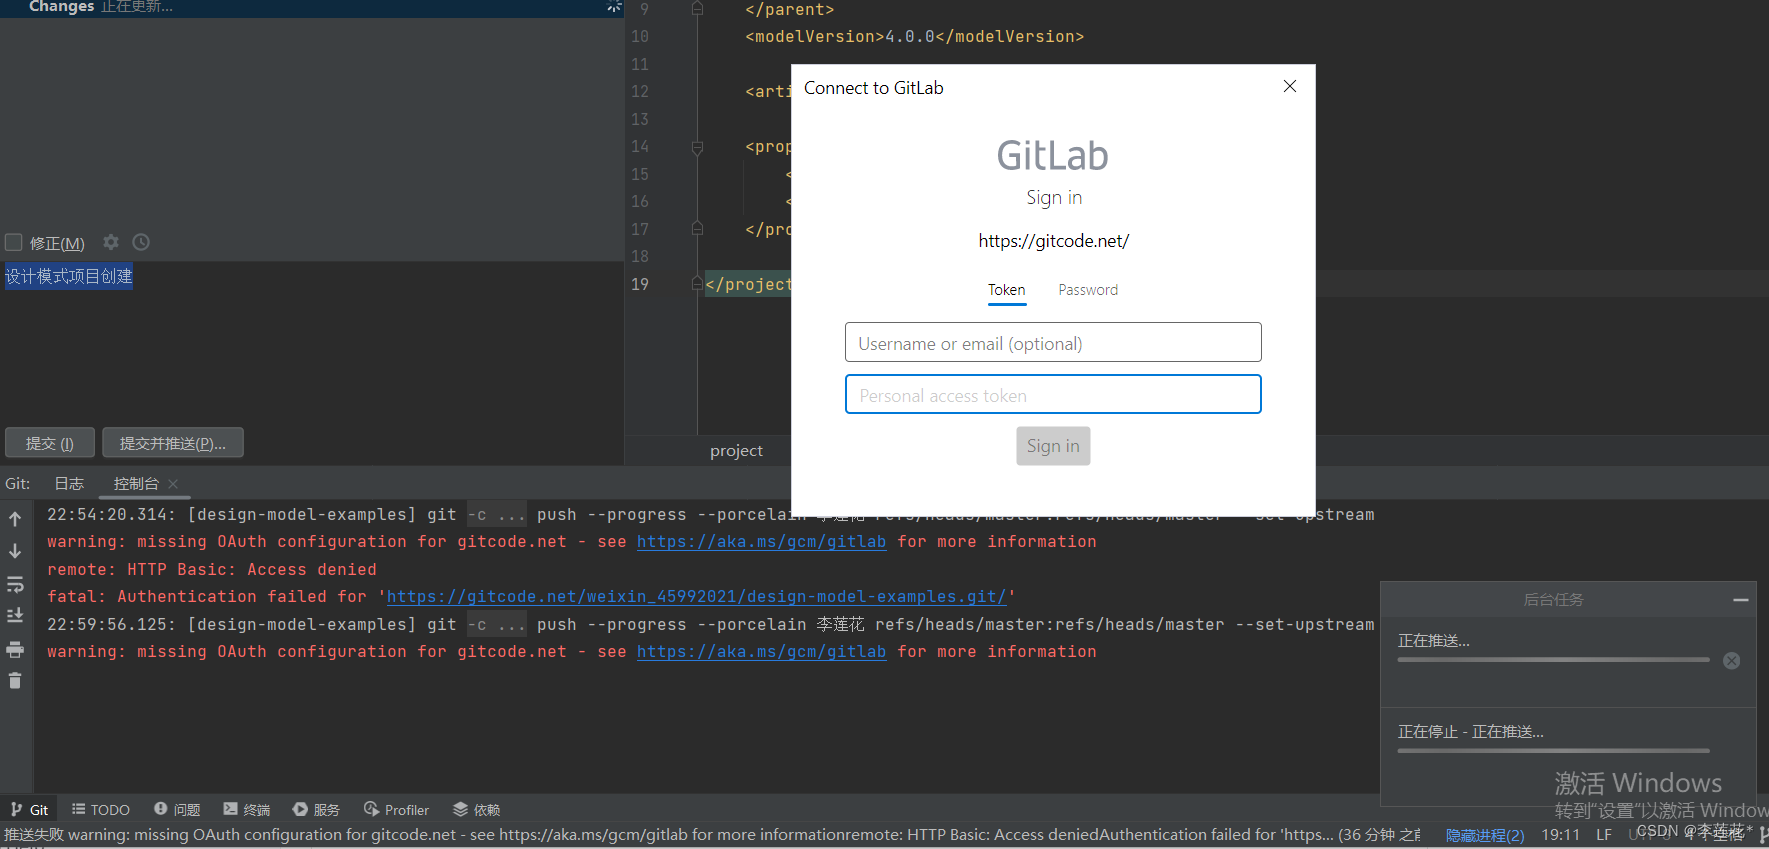The height and width of the screenshot is (849, 1769).
Task: Click the LF line separator in status bar
Action: (x=1604, y=835)
